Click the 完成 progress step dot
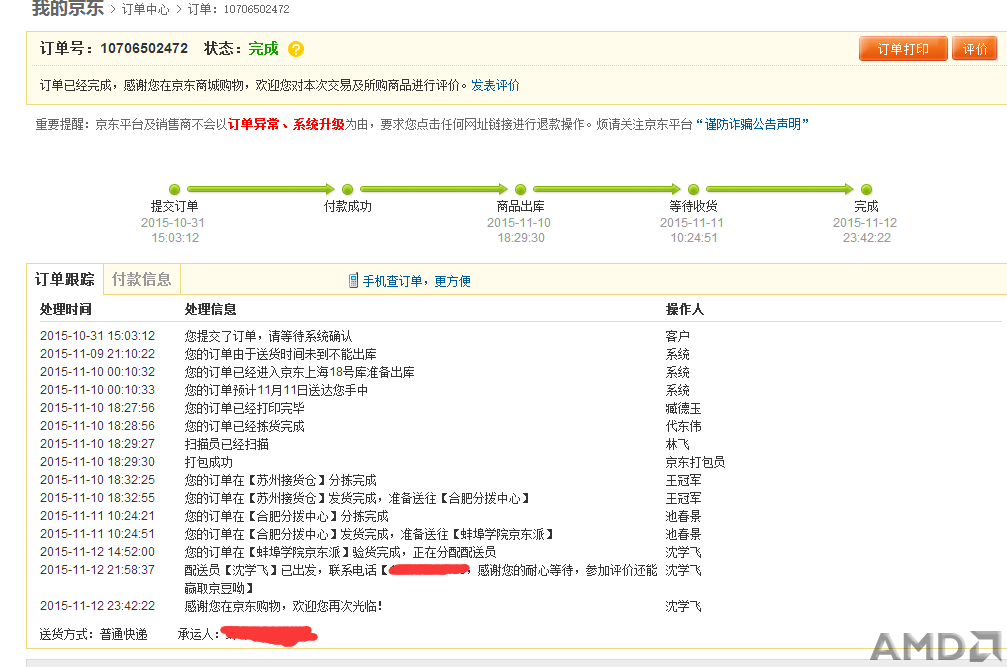 [866, 189]
